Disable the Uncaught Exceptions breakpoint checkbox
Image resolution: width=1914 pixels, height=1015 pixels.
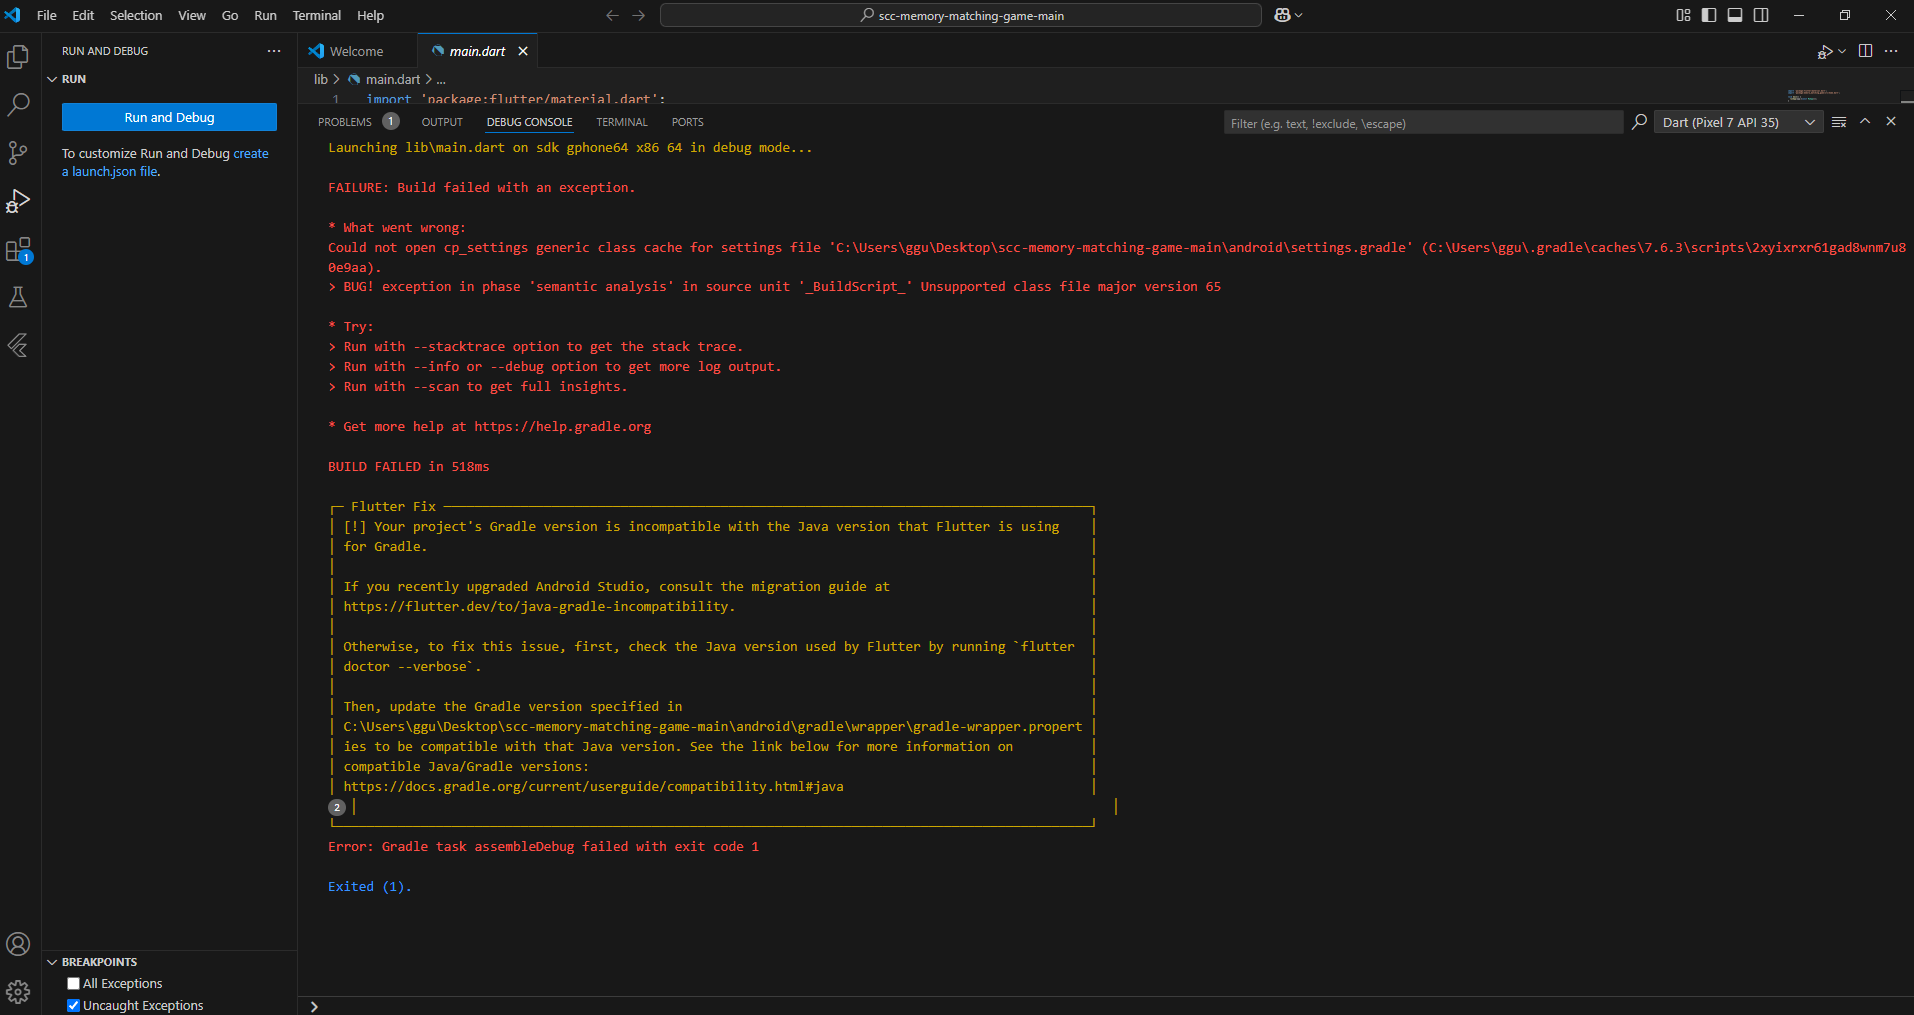pyautogui.click(x=73, y=1006)
